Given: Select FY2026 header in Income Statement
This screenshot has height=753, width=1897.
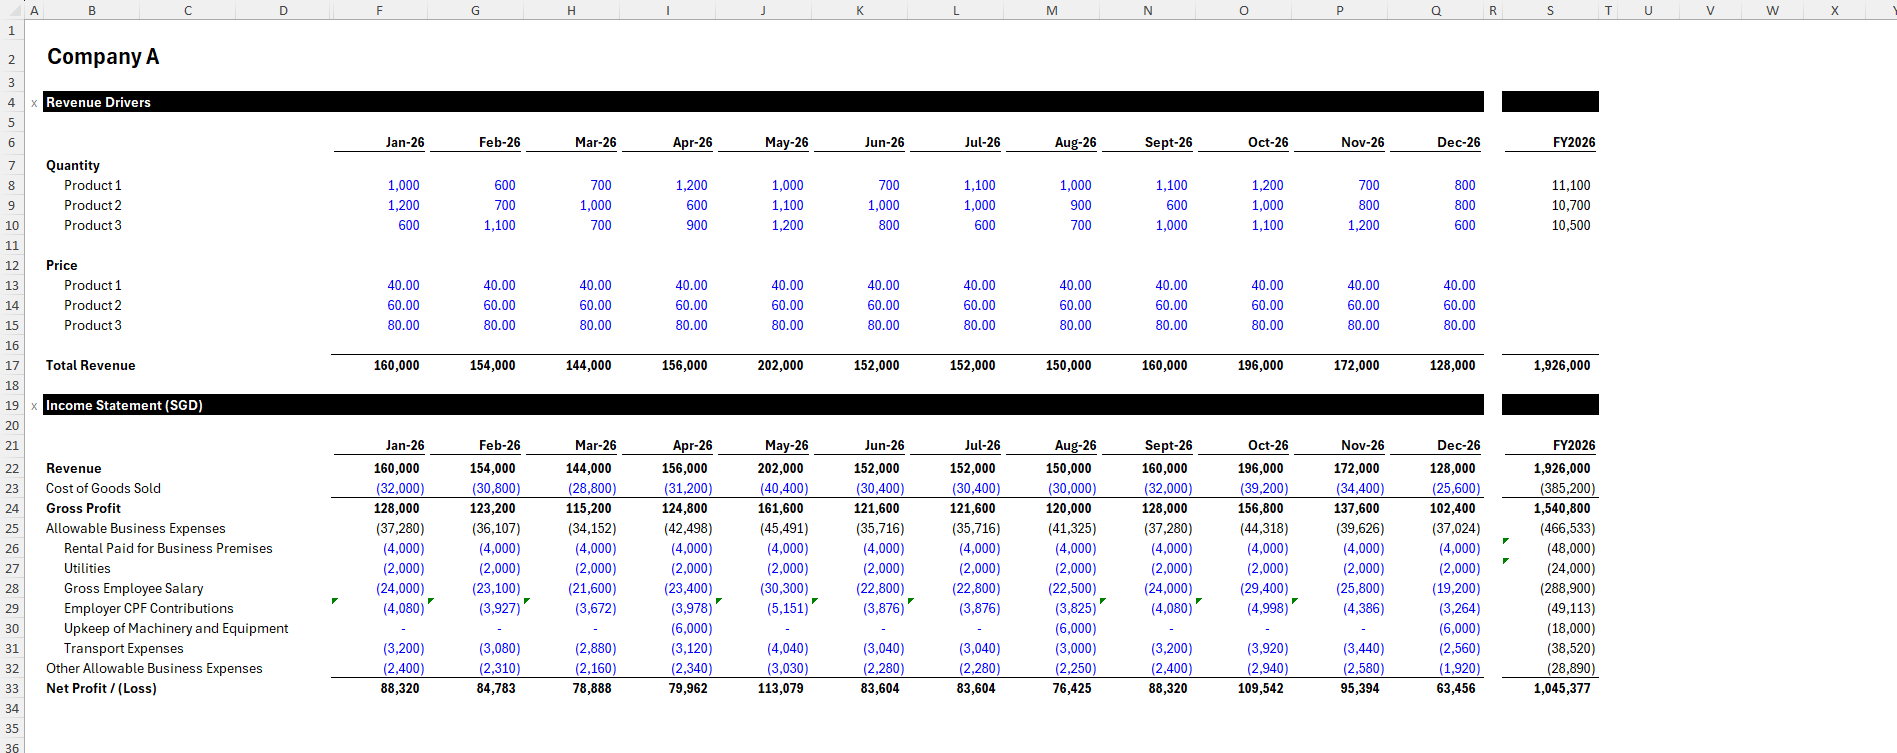Looking at the screenshot, I should click(x=1574, y=445).
